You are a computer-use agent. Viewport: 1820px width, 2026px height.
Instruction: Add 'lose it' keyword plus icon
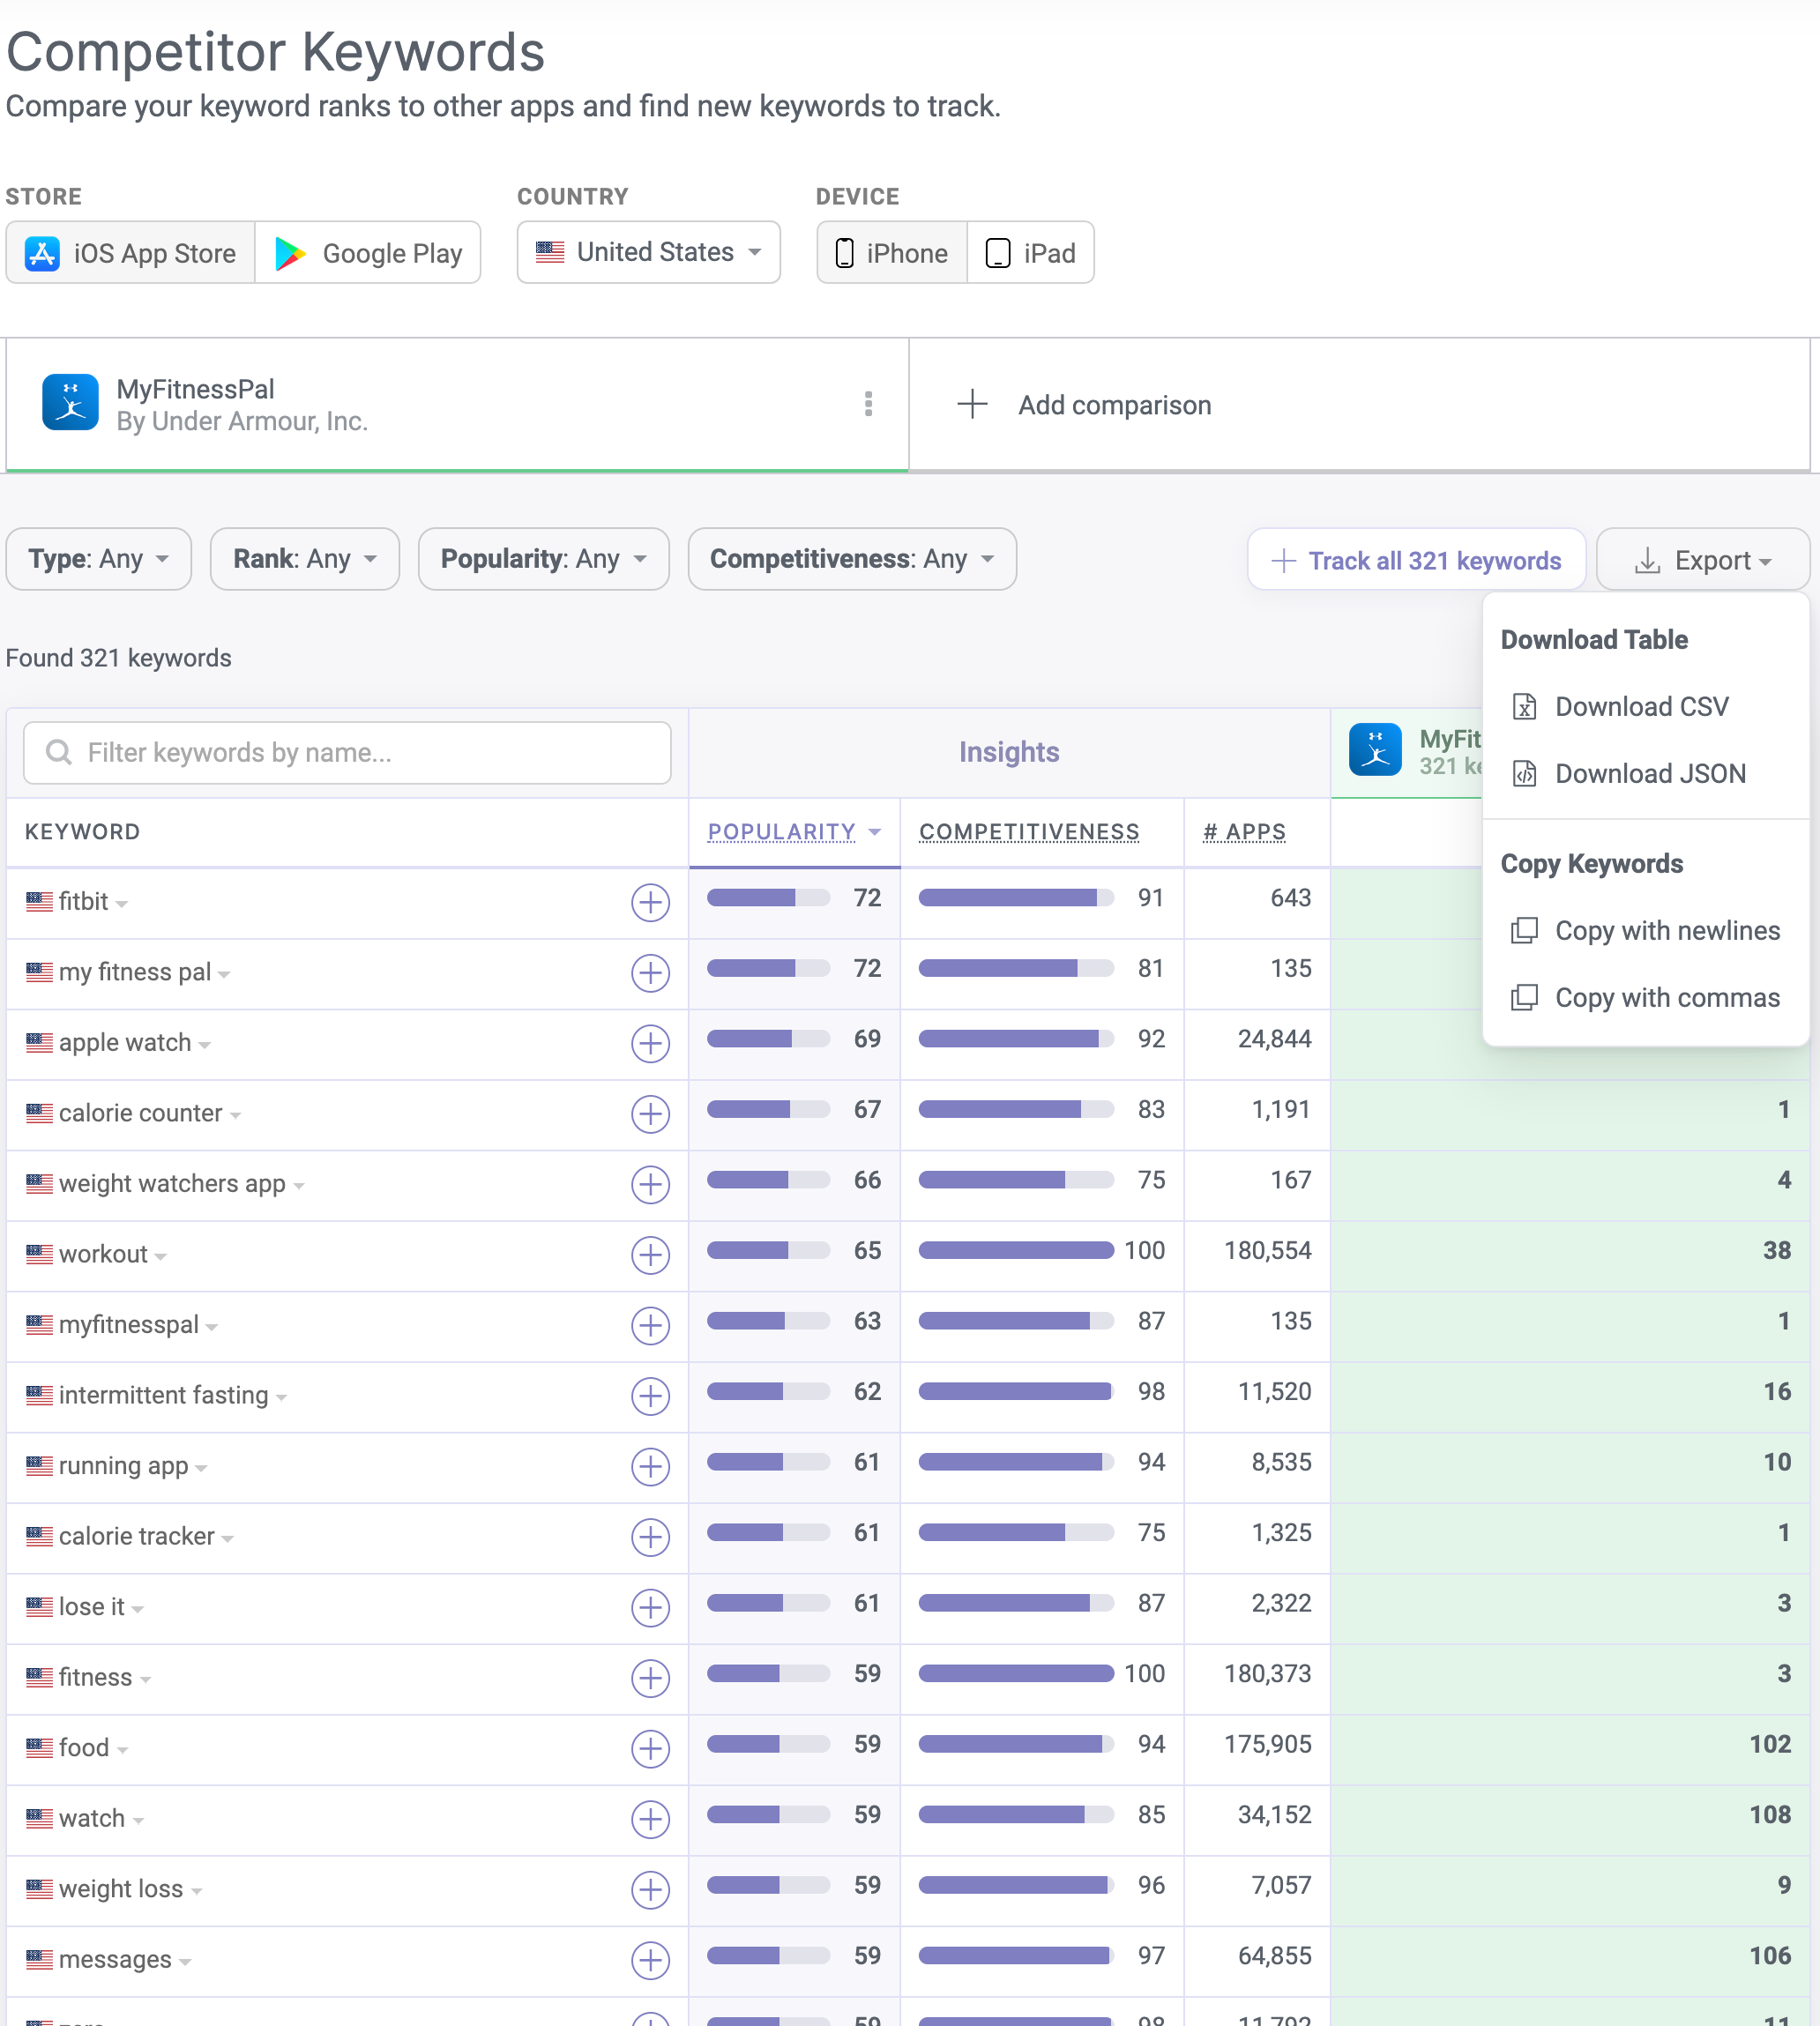[650, 1607]
